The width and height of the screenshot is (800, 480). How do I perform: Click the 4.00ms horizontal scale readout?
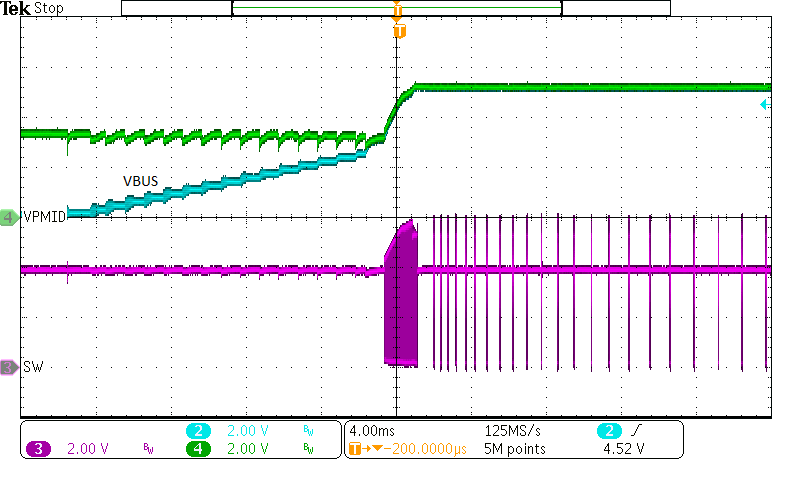374,430
